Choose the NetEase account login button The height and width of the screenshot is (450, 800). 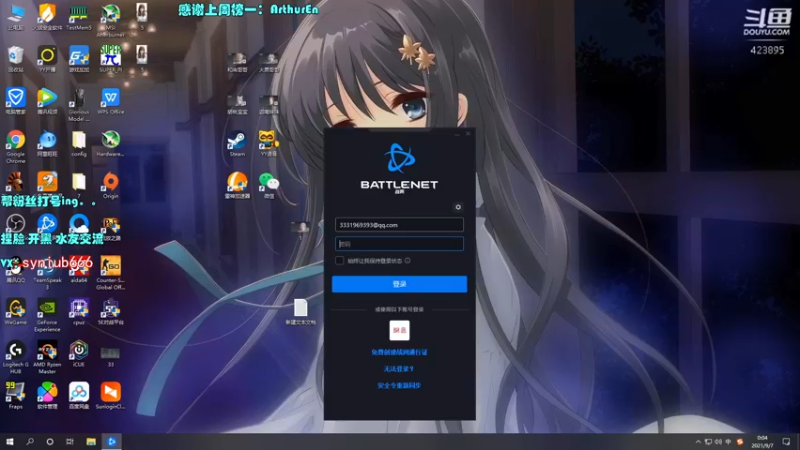399,331
